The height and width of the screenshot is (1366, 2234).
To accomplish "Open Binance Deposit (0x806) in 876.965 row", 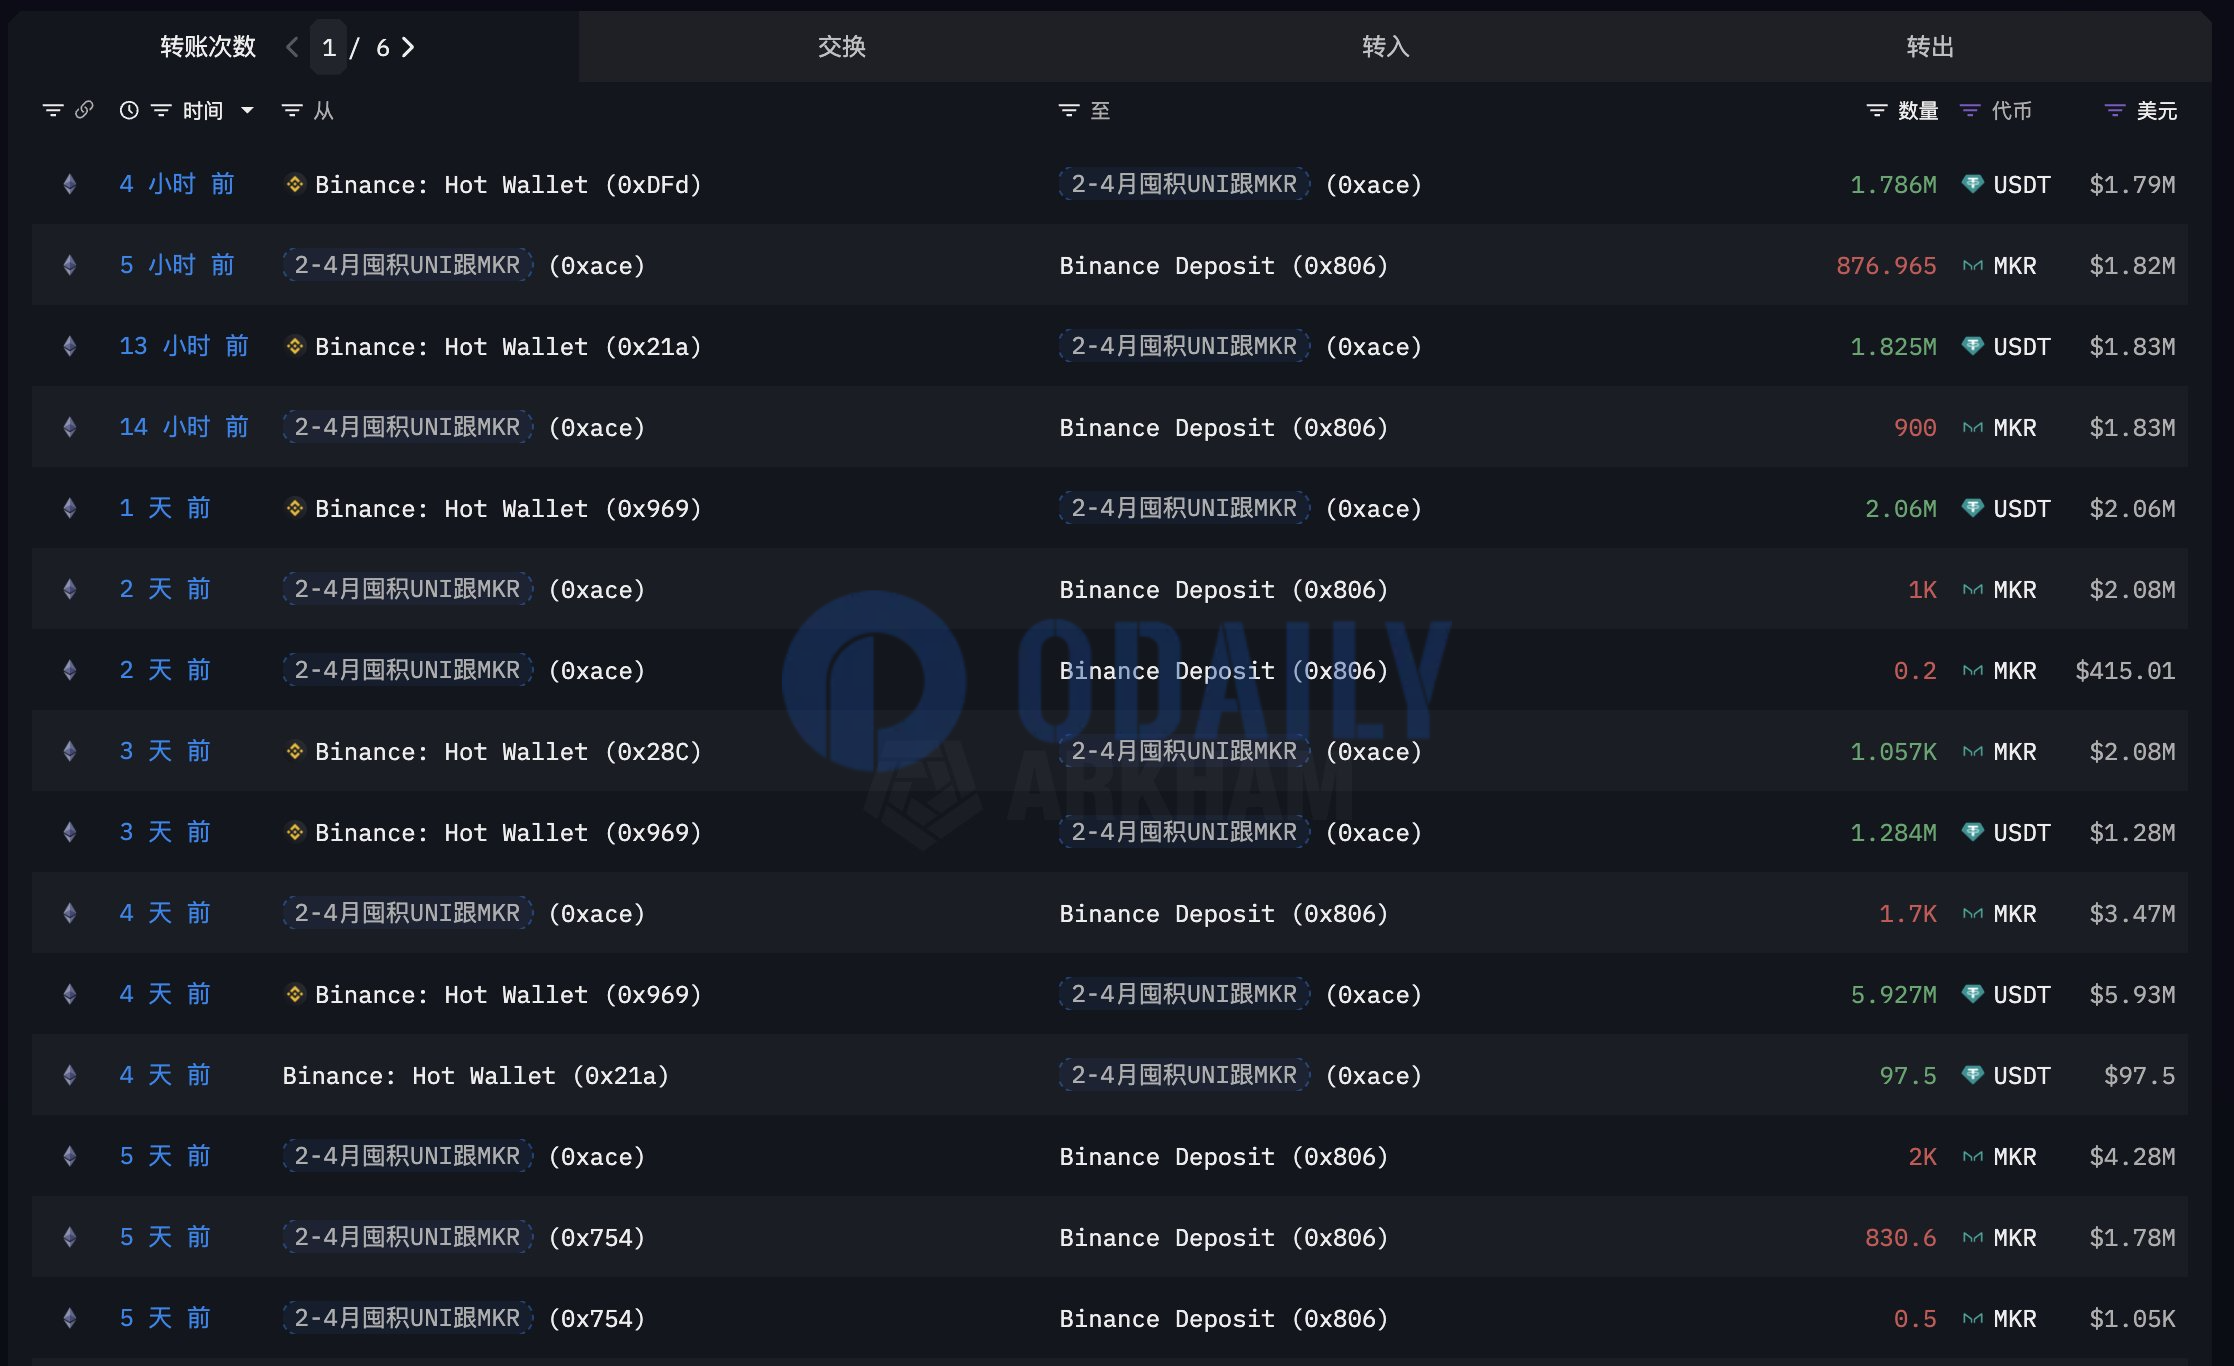I will tap(1224, 266).
